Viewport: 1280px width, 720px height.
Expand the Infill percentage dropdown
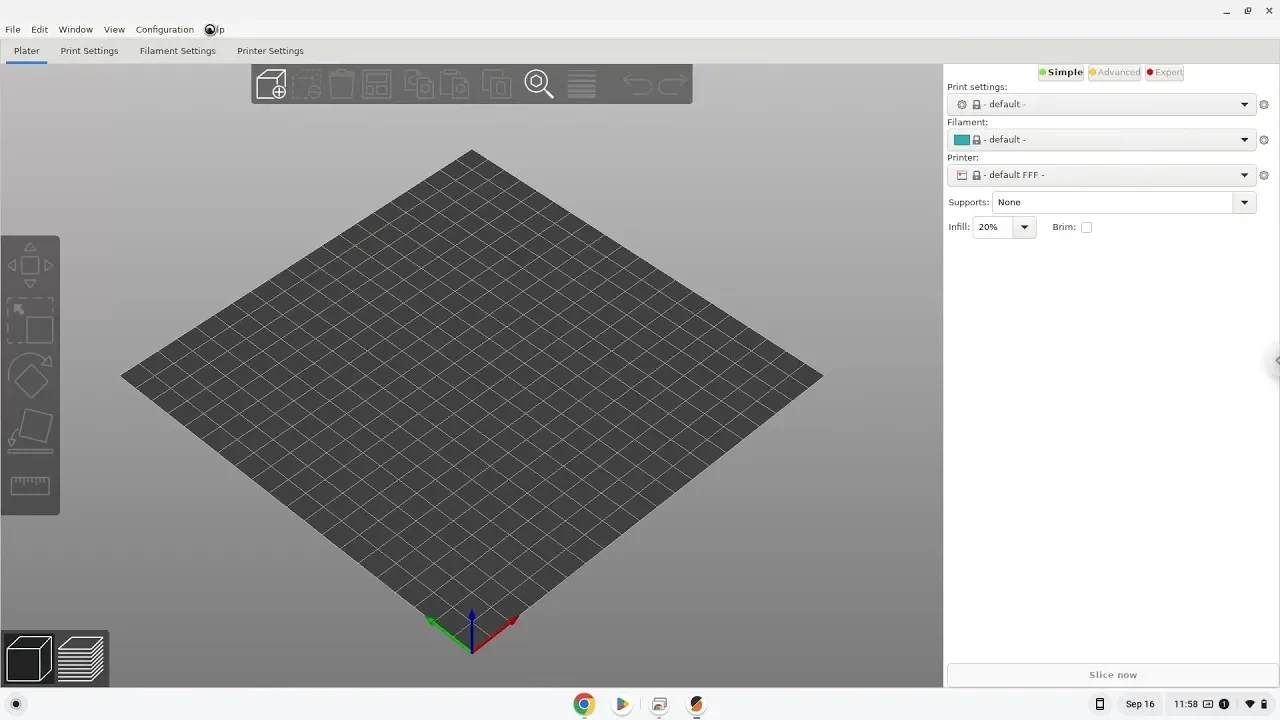(1023, 228)
